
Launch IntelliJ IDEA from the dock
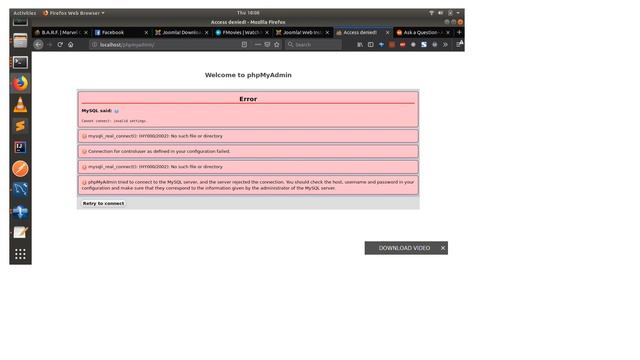20,147
